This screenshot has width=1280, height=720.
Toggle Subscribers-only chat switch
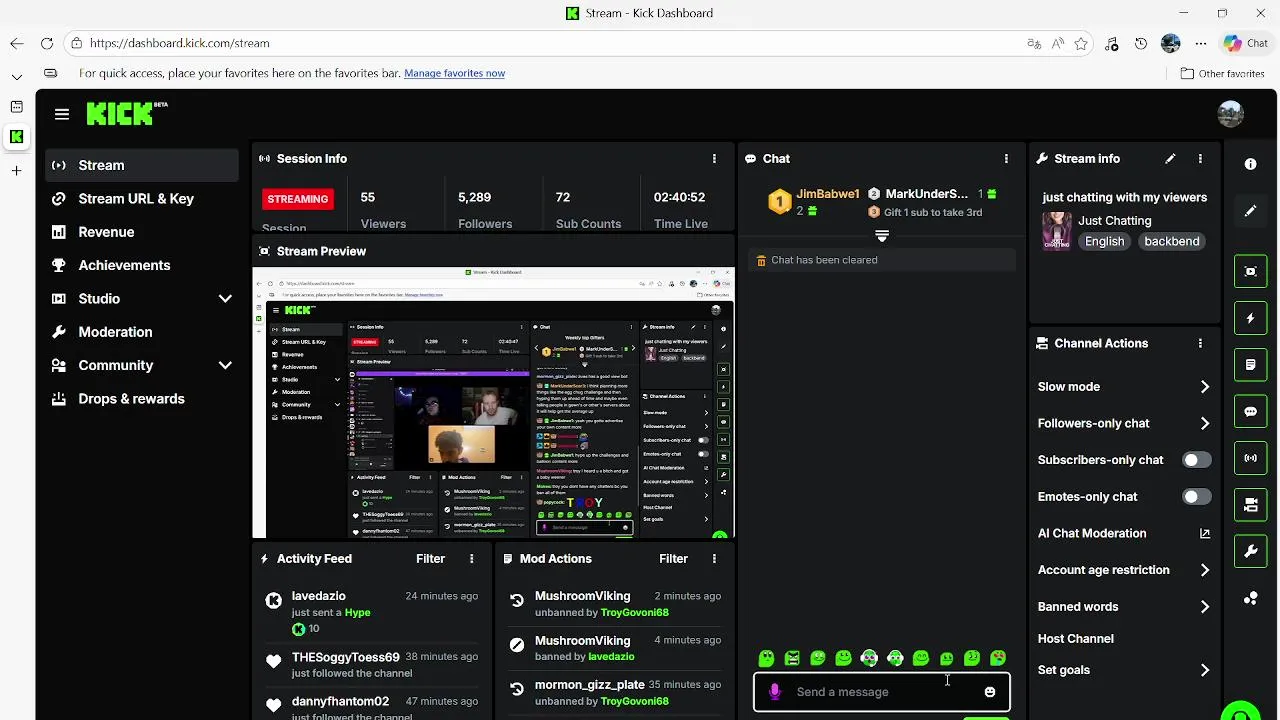point(1196,460)
